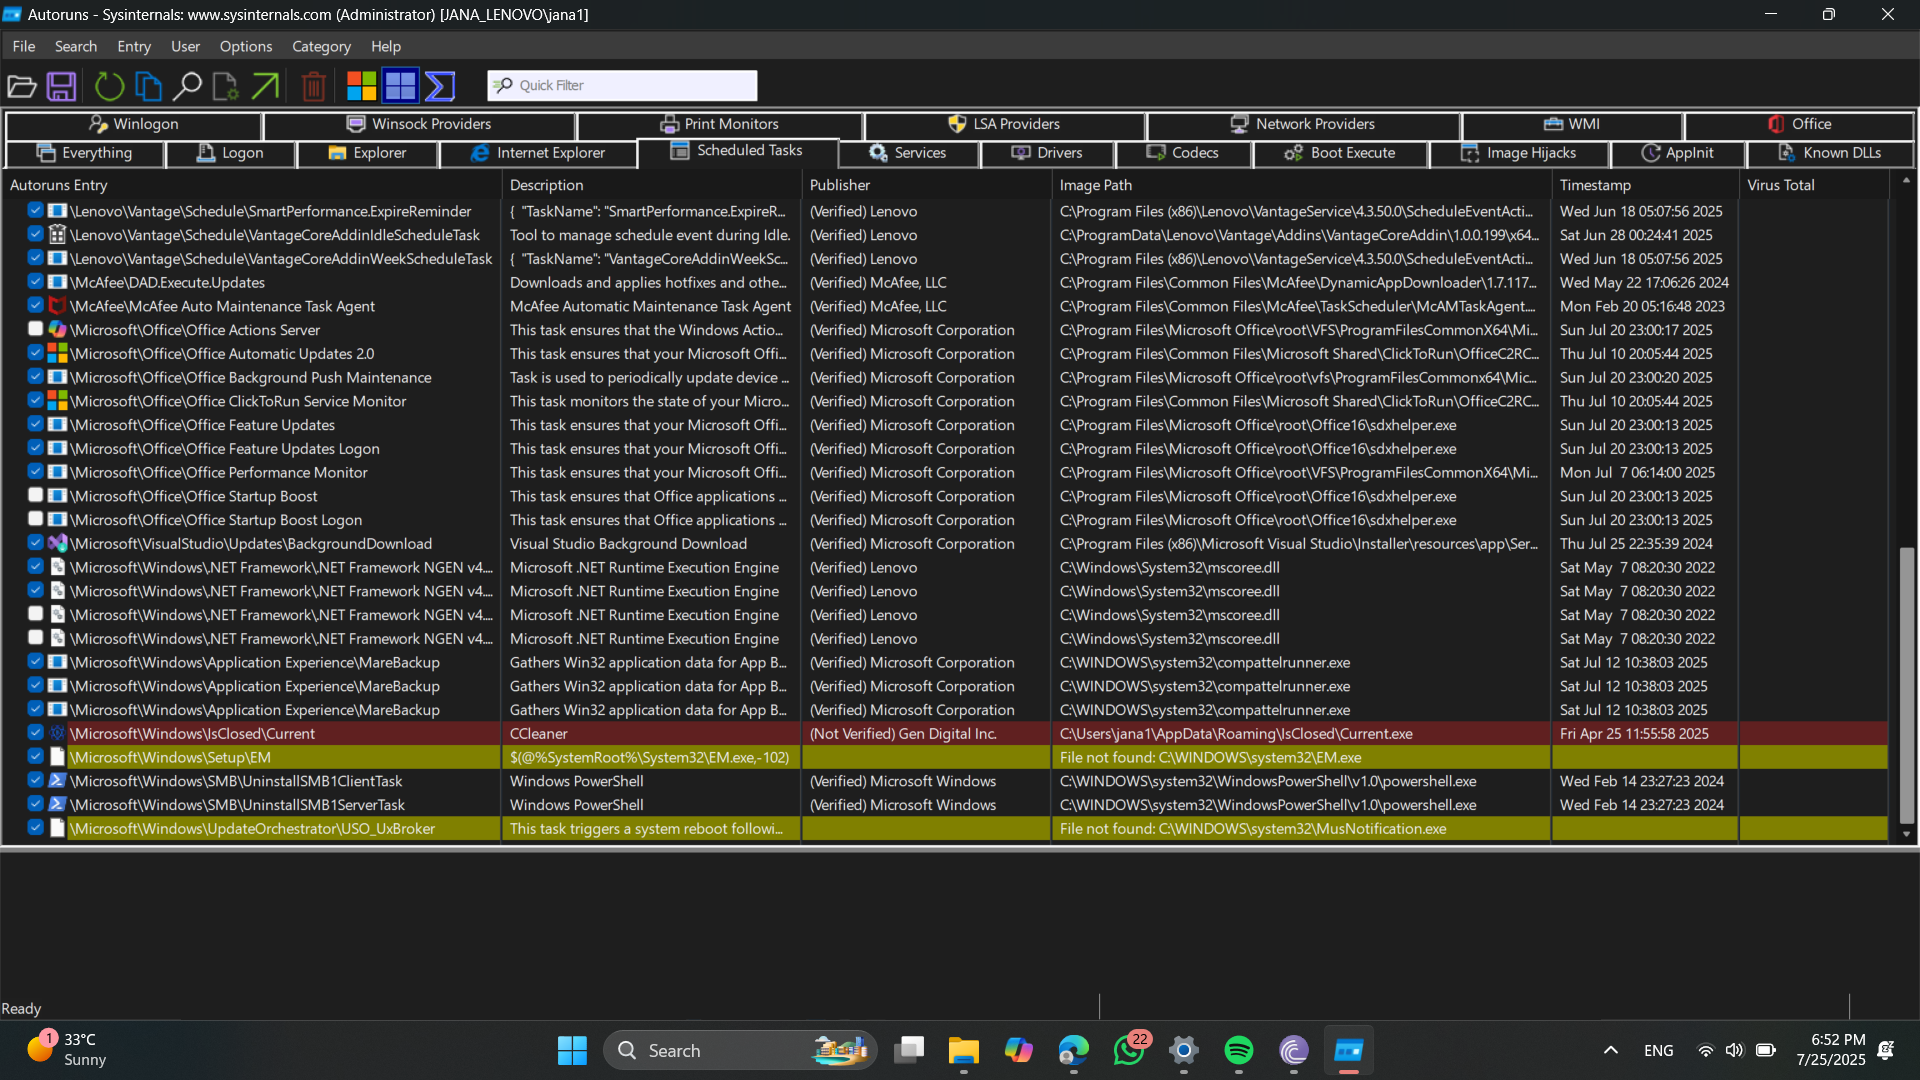Open the User menu
Image resolution: width=1920 pixels, height=1080 pixels.
(185, 46)
